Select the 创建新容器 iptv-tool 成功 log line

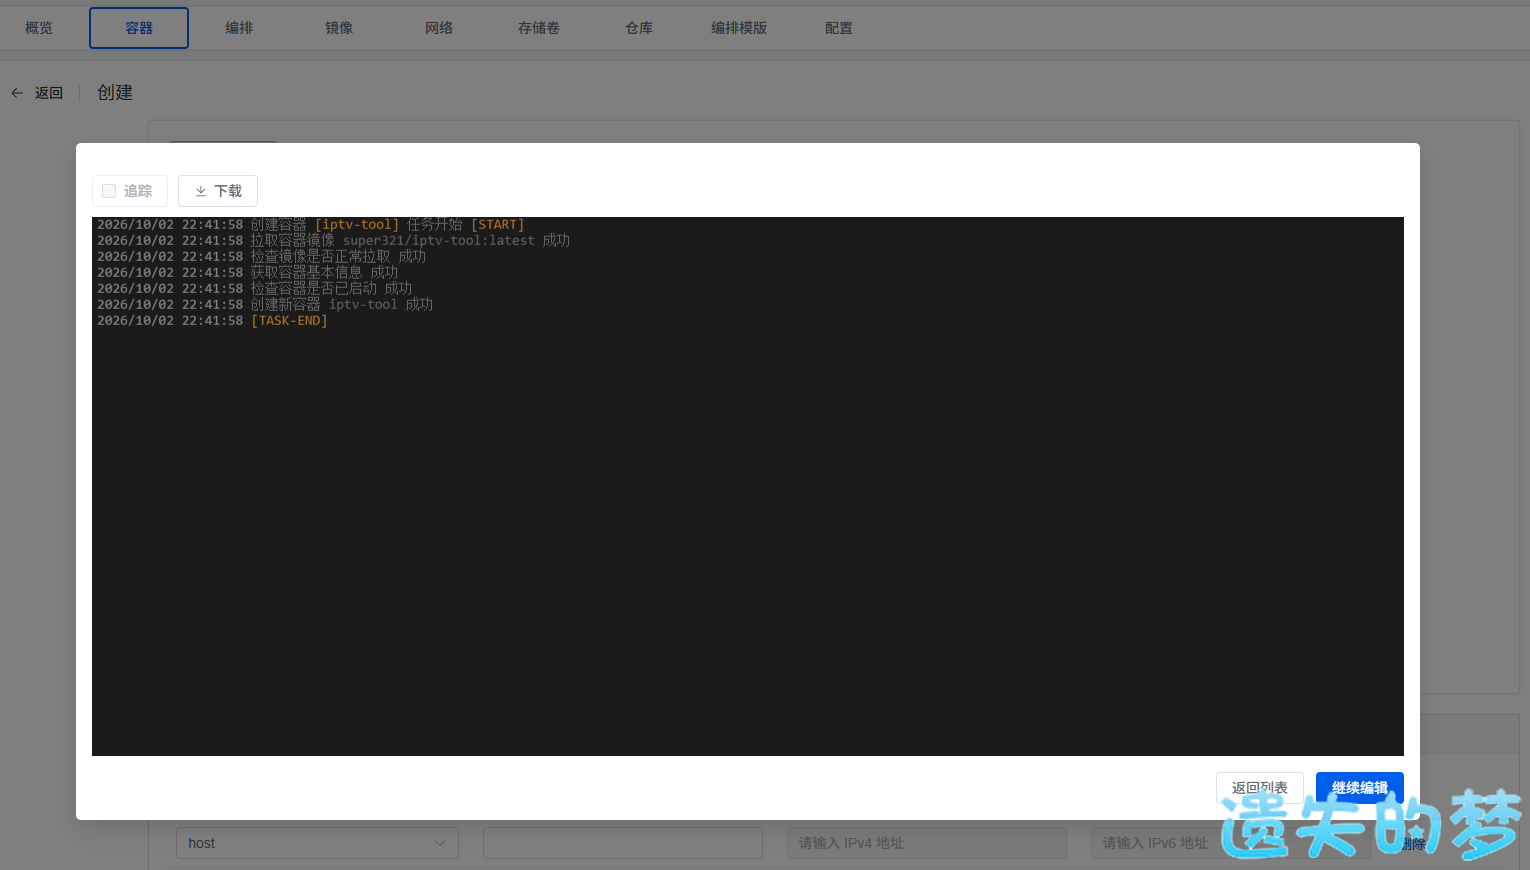265,305
